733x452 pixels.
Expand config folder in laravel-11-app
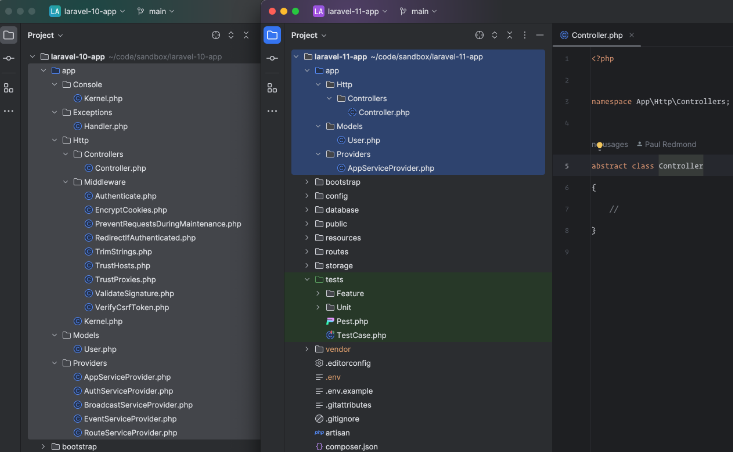307,196
